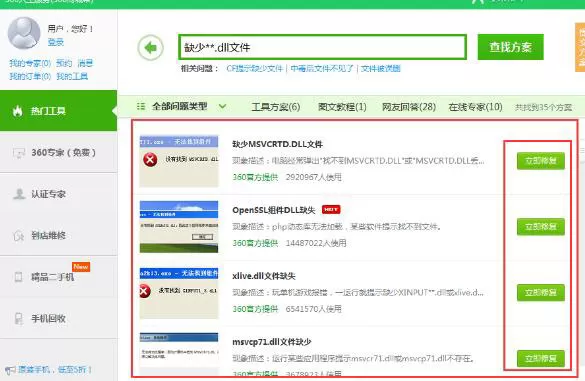
Task: Select 精品二手机 phone icon item
Action: 59,277
